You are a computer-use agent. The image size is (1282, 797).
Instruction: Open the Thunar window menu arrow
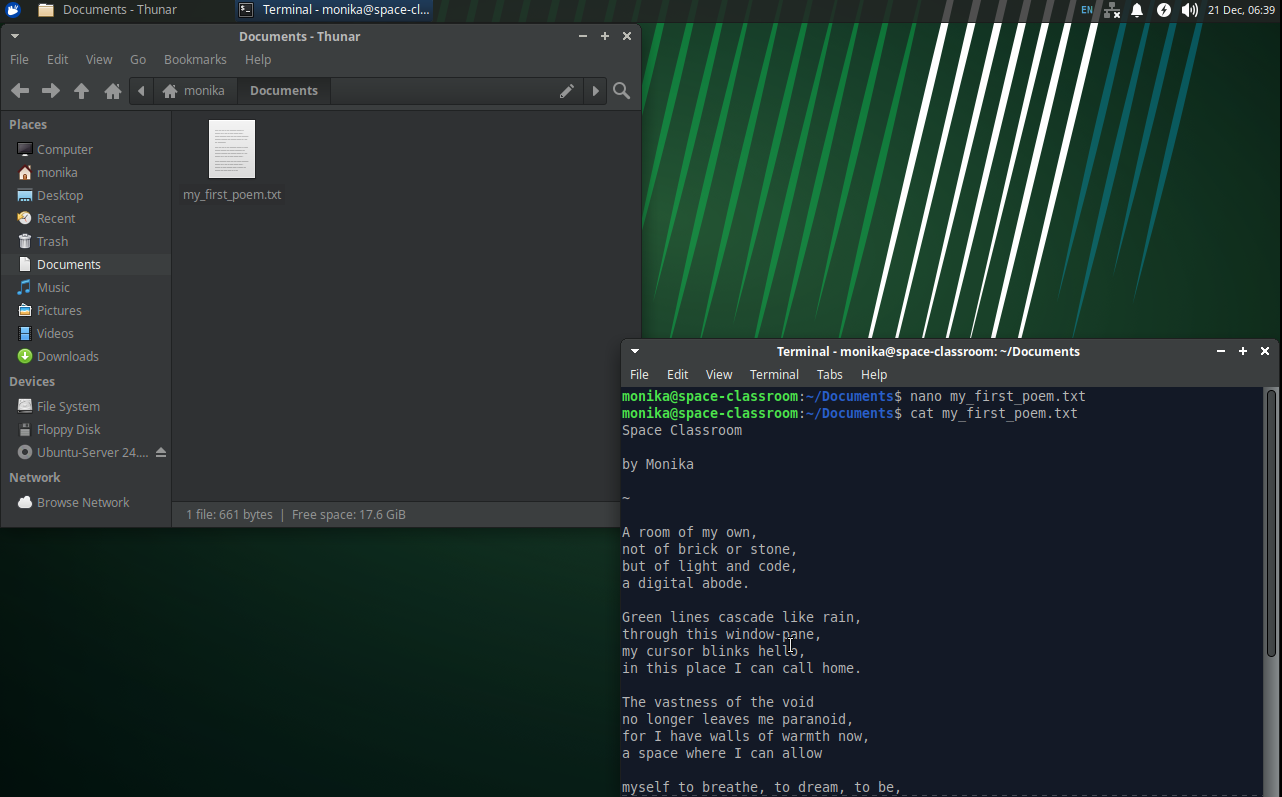point(14,36)
